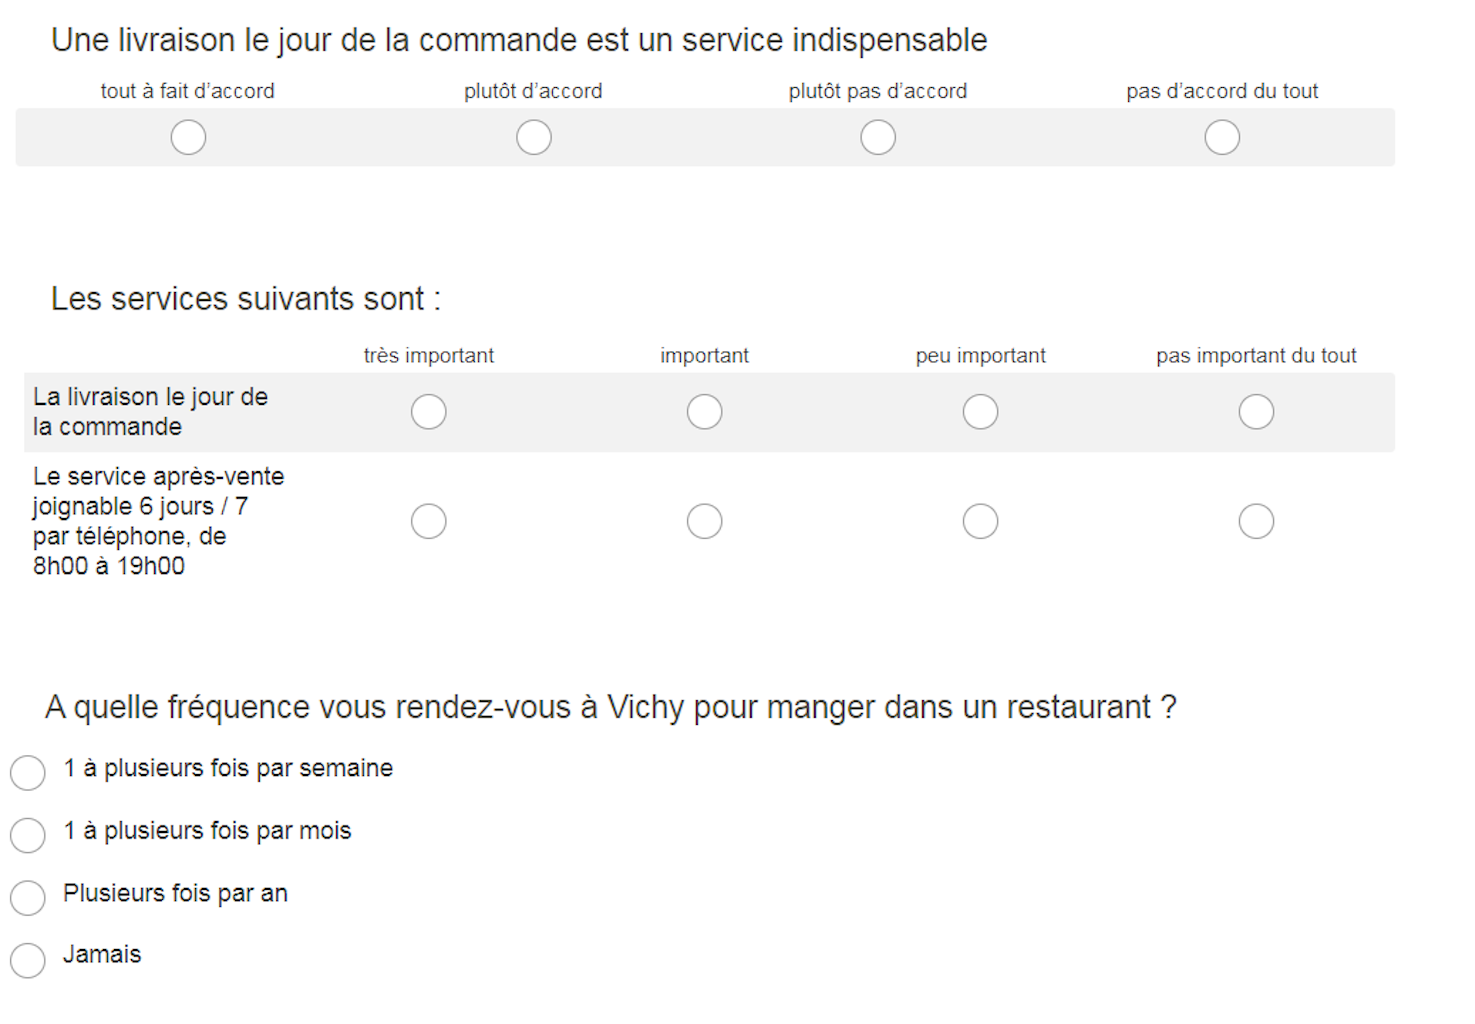Rate after-sales phone service as "pas important du tout"
This screenshot has width=1475, height=1024.
tap(1256, 520)
